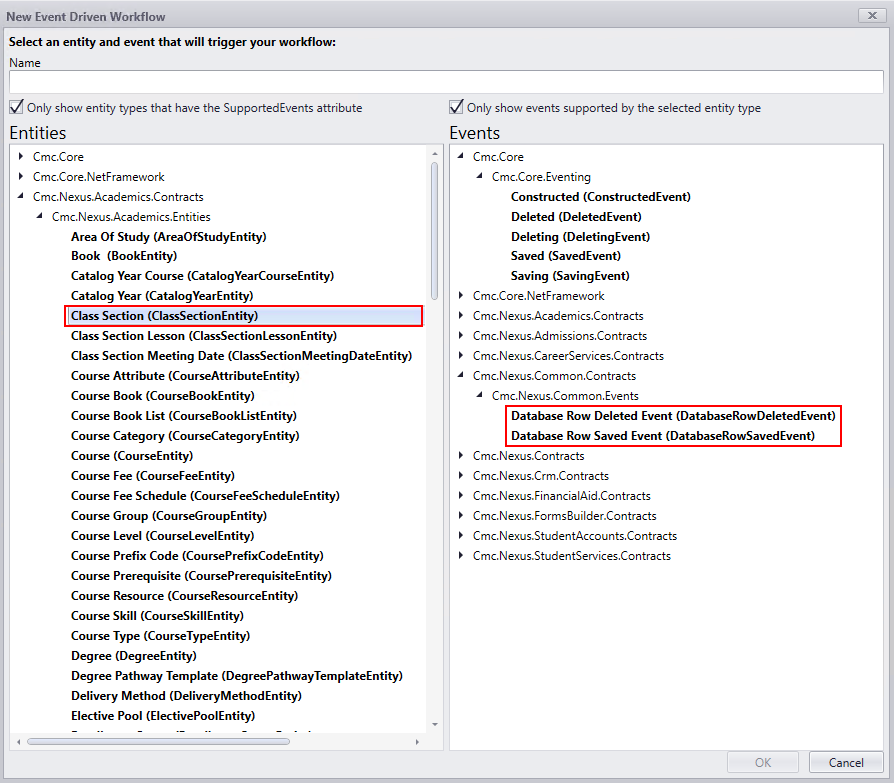Expand the Cmc.Nexus.Crm.Contracts node

(461, 475)
